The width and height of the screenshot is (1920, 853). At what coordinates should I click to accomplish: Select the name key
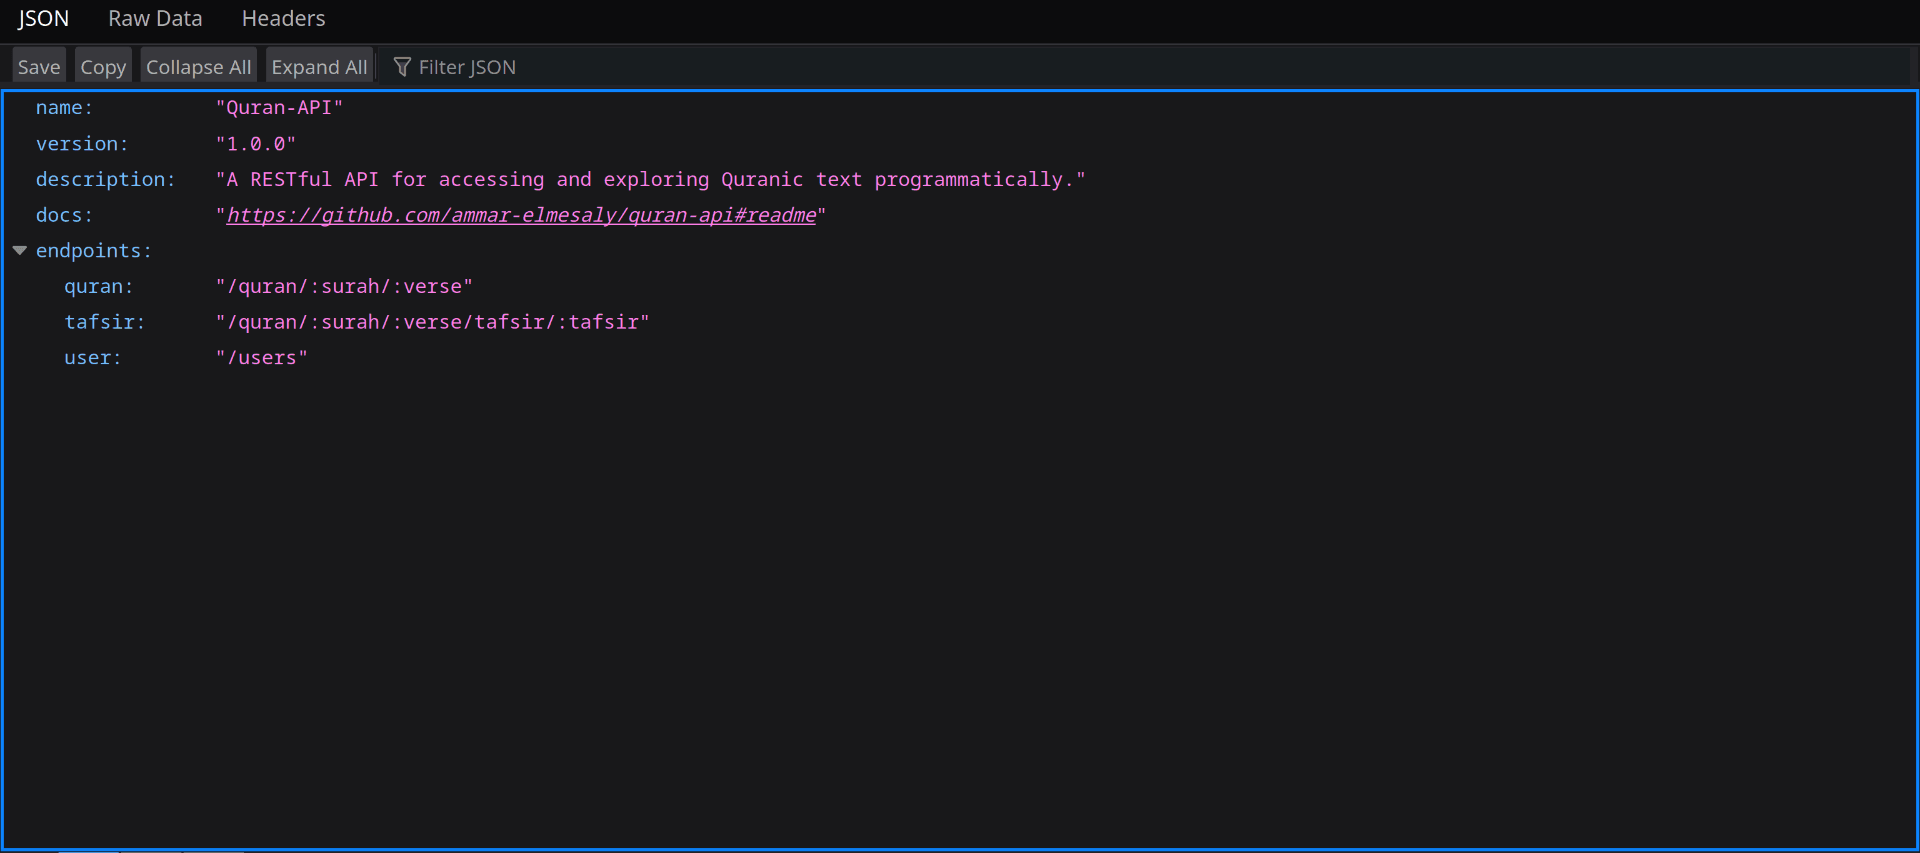tap(64, 107)
